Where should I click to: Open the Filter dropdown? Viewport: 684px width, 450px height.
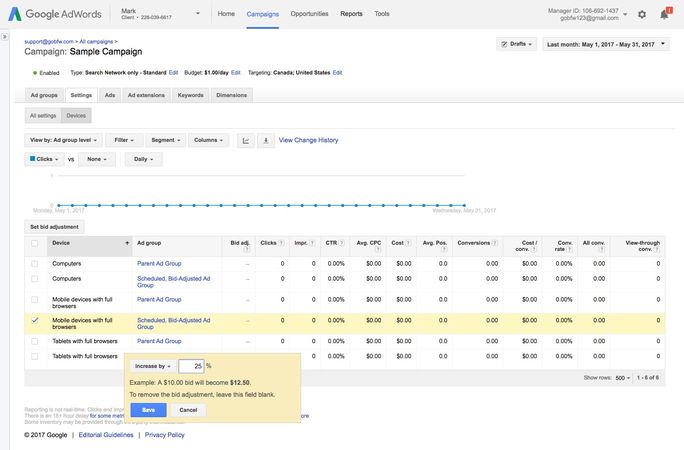click(x=124, y=140)
